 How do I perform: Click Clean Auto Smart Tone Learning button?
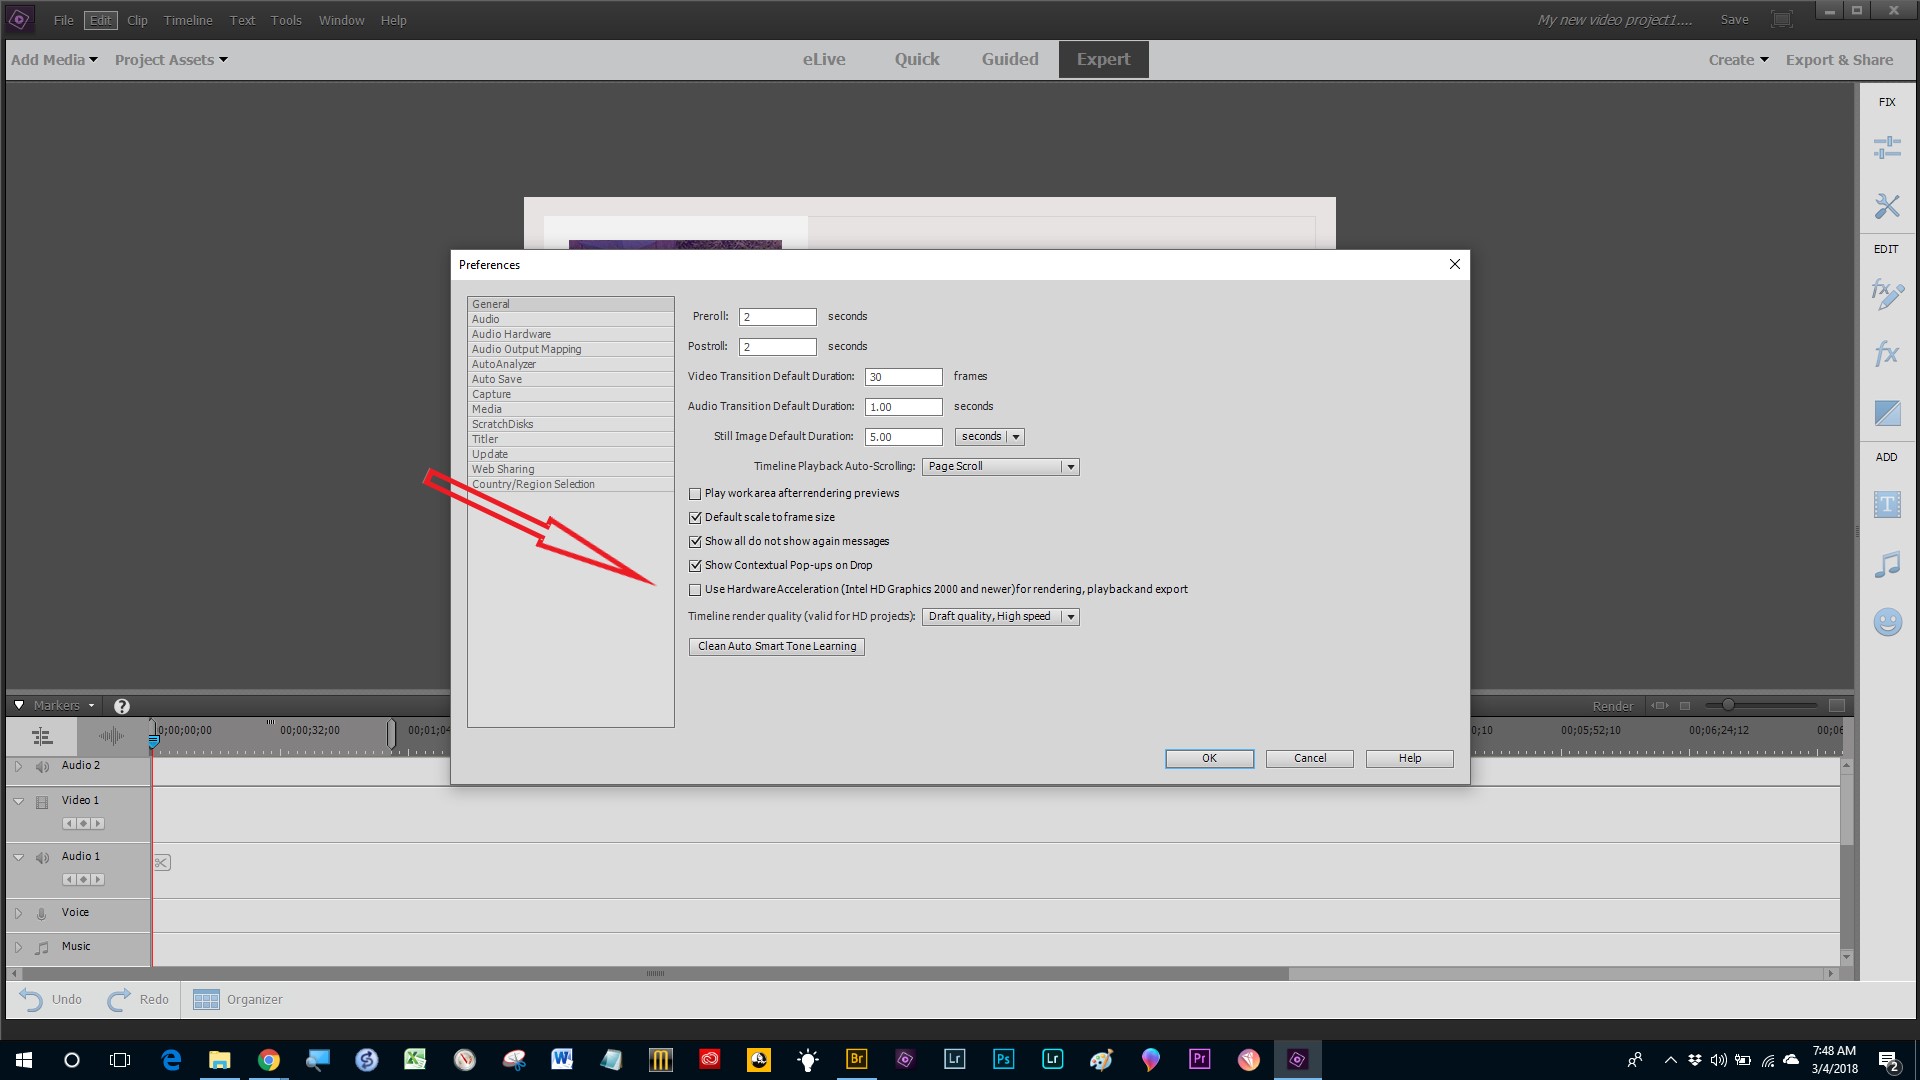tap(777, 647)
